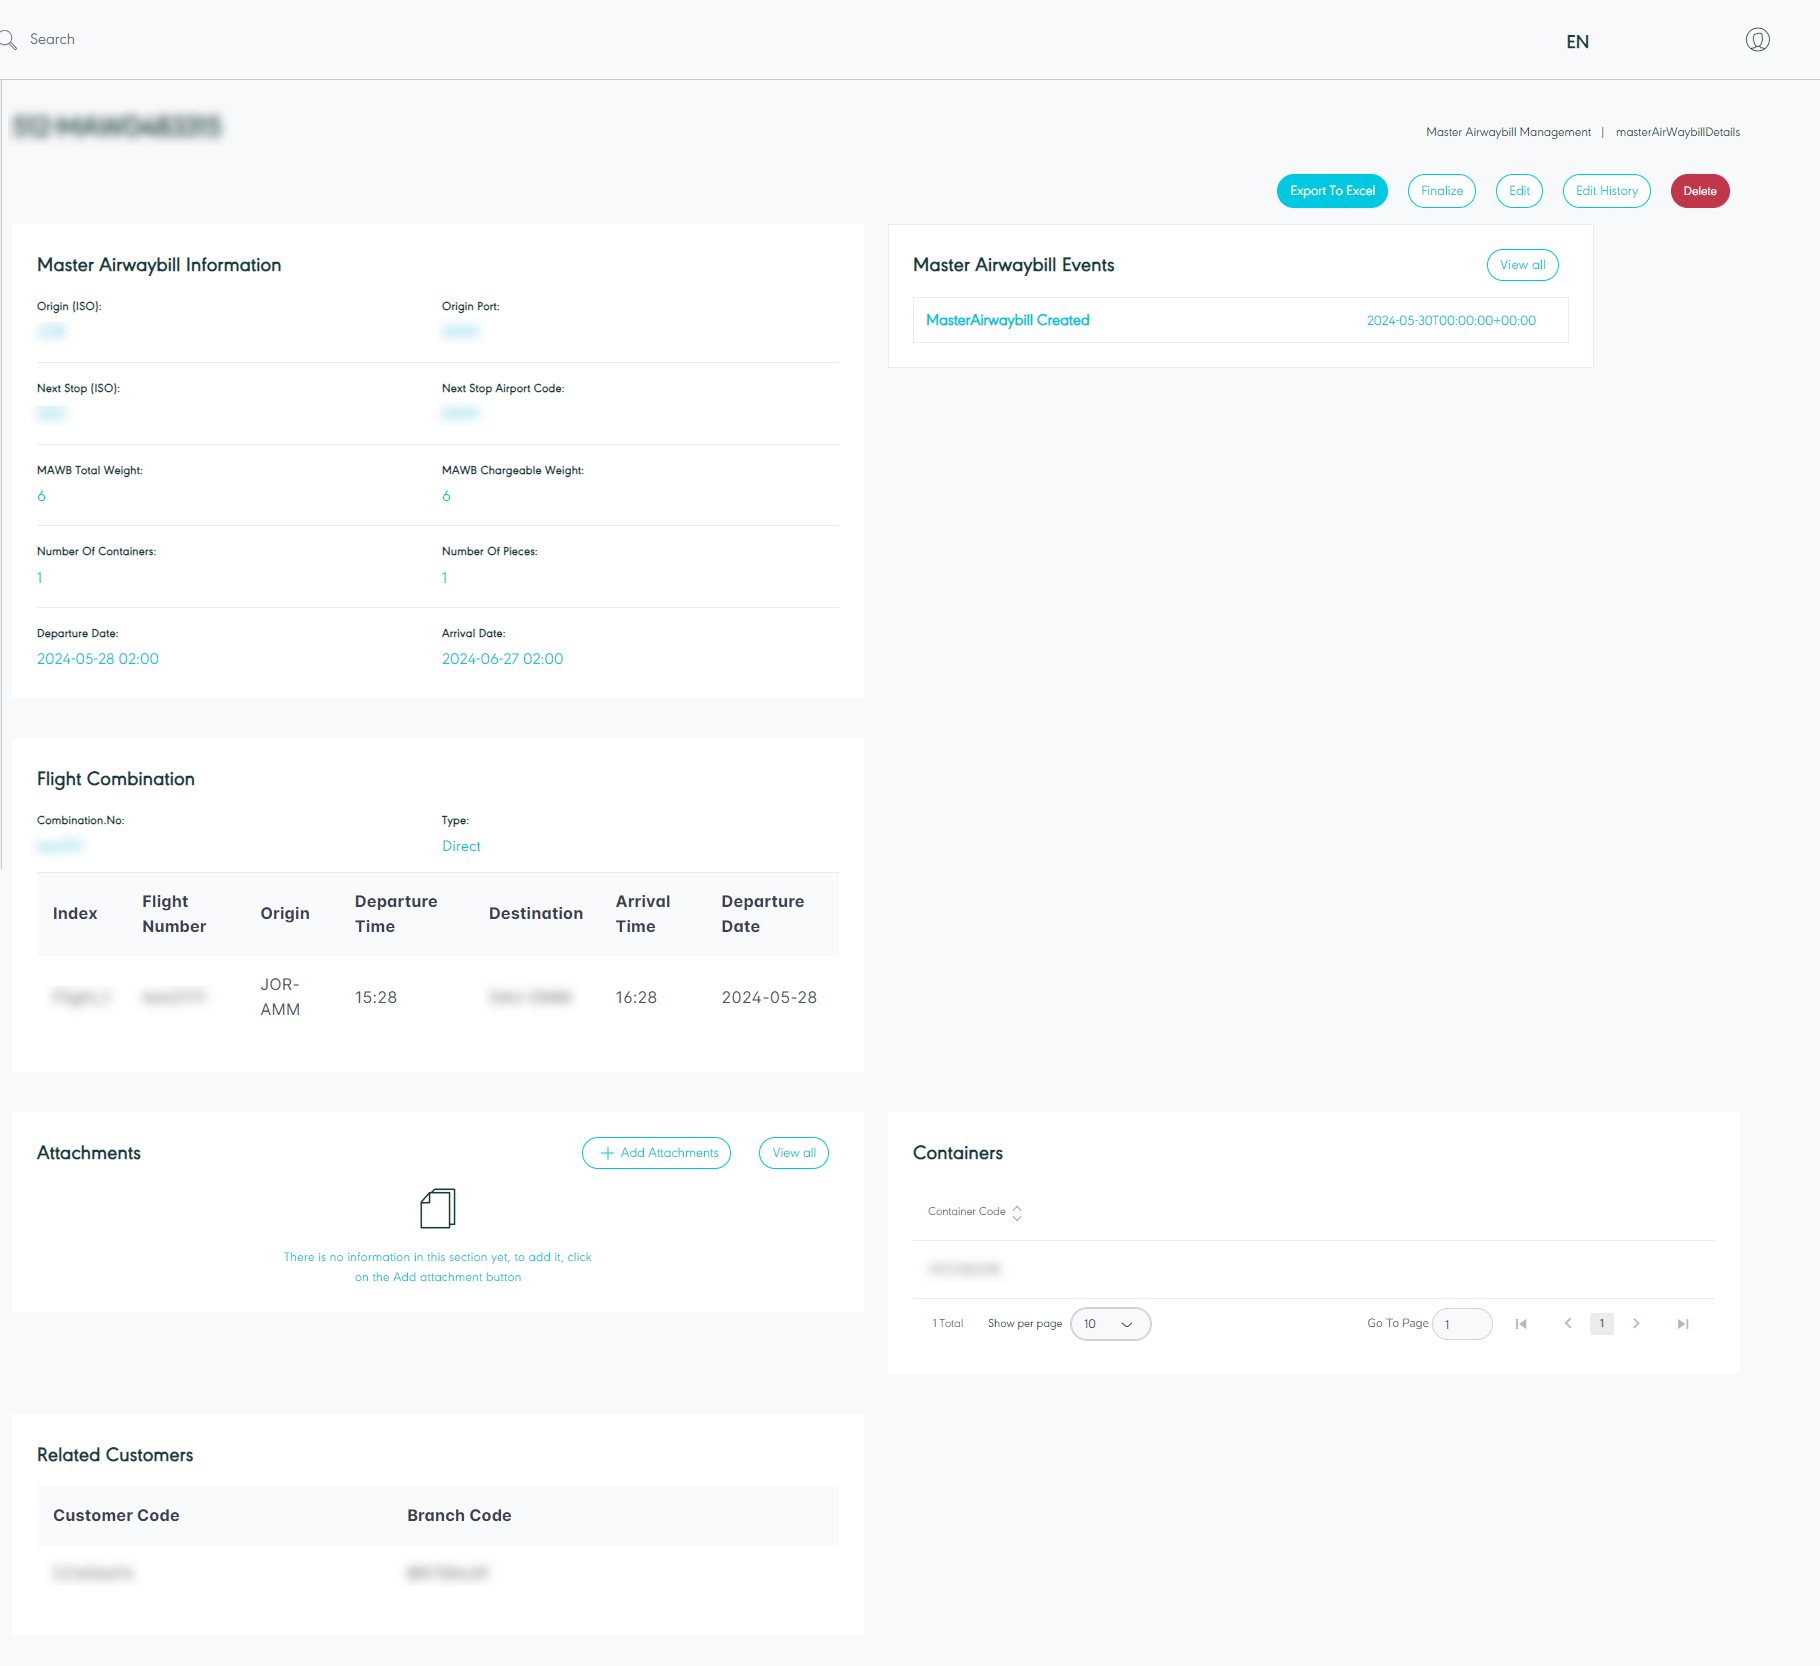Screen dimensions: 1820x1666
Task: Go to next containers page
Action: point(1636,1324)
